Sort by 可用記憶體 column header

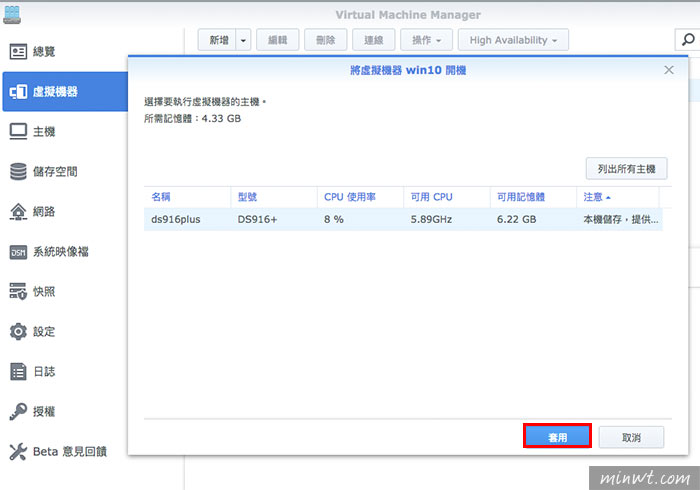(x=533, y=197)
